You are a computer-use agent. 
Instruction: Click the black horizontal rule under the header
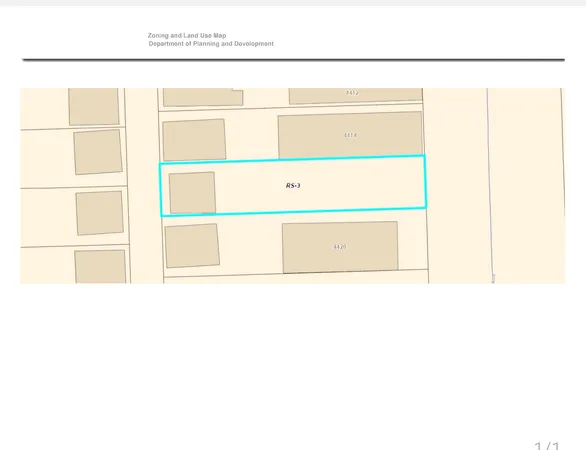293,59
